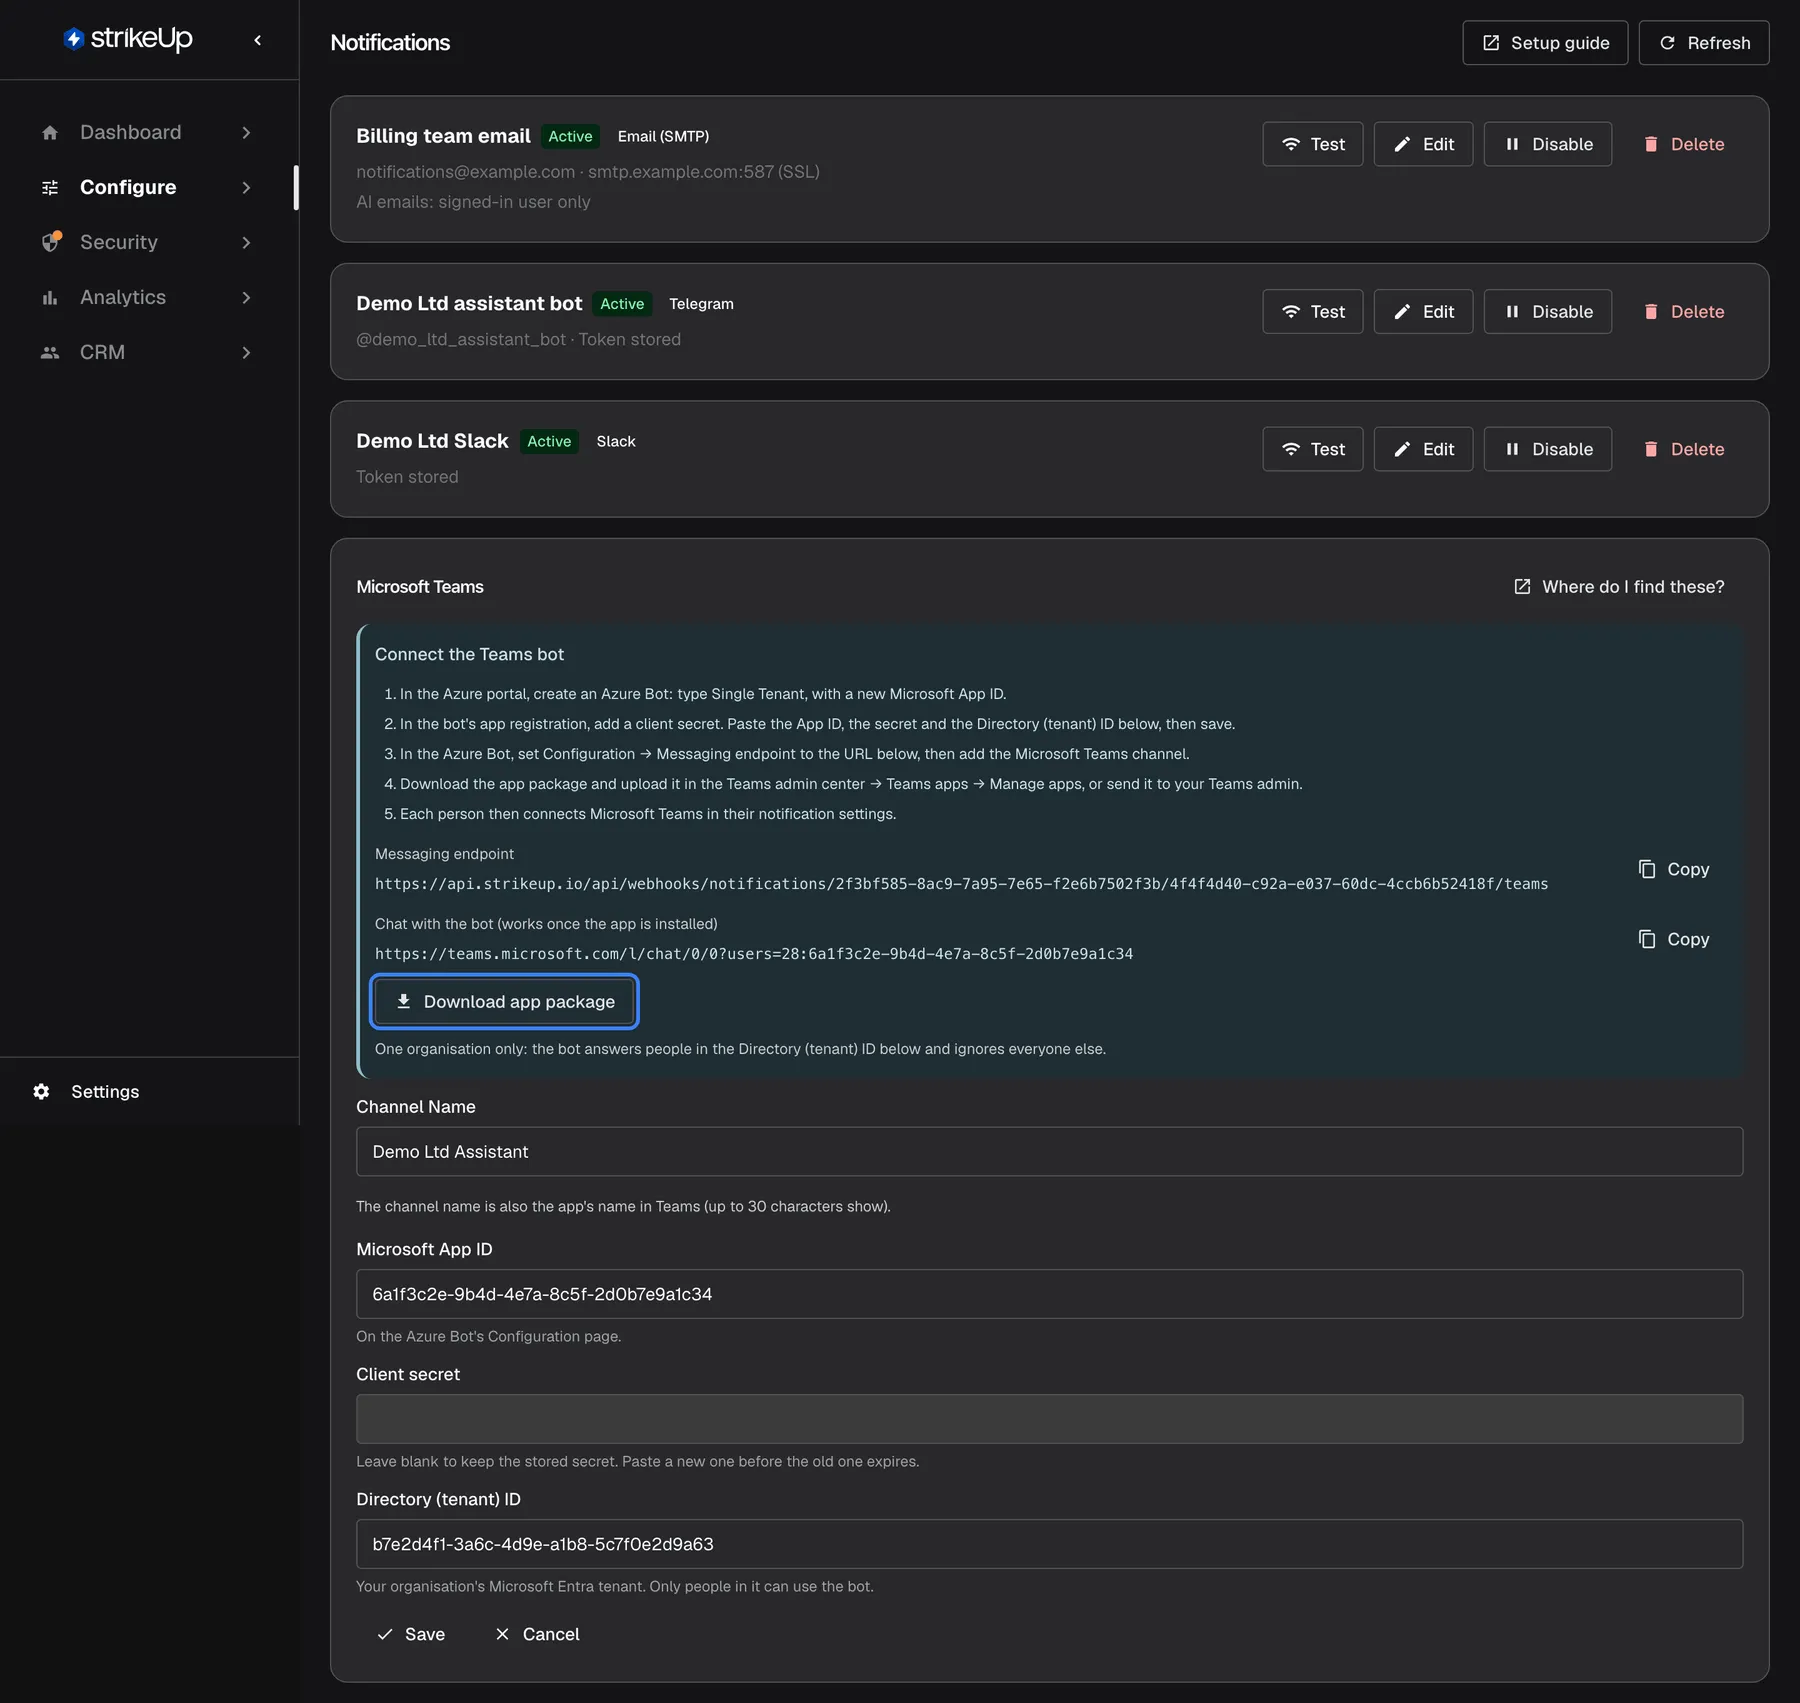Screen dimensions: 1800x1703
Task: Expand the Dashboard menu chevron
Action: 246,133
